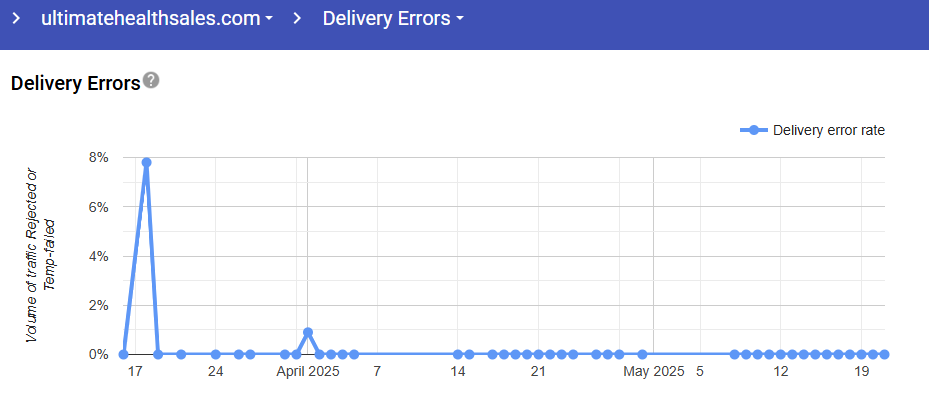Click the 'Delivery error rate' legend label

click(828, 130)
